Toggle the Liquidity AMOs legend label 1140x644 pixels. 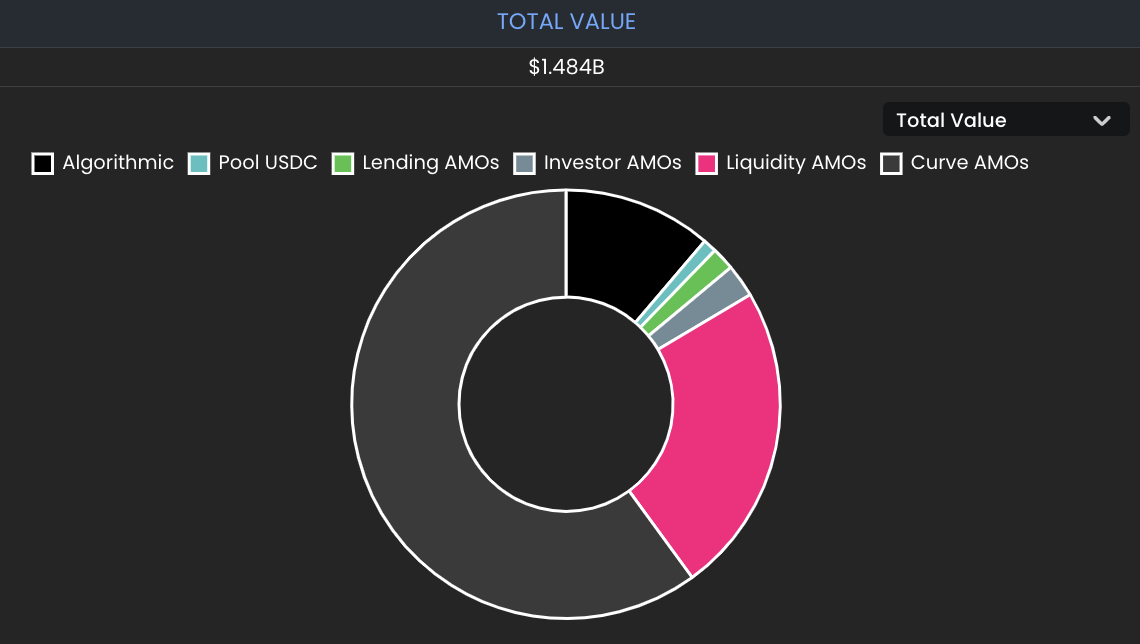(796, 163)
